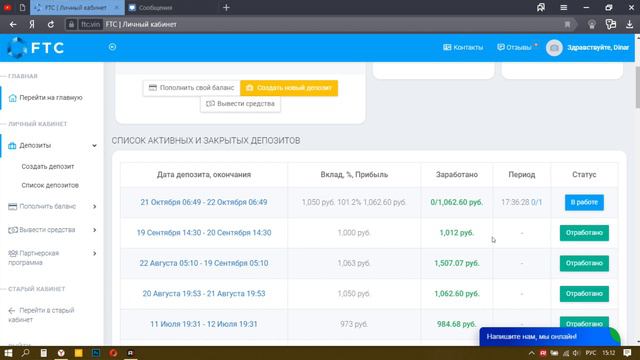Screen dimensions: 640x360
Task: Click the lock icon in the address bar
Action: click(71, 24)
